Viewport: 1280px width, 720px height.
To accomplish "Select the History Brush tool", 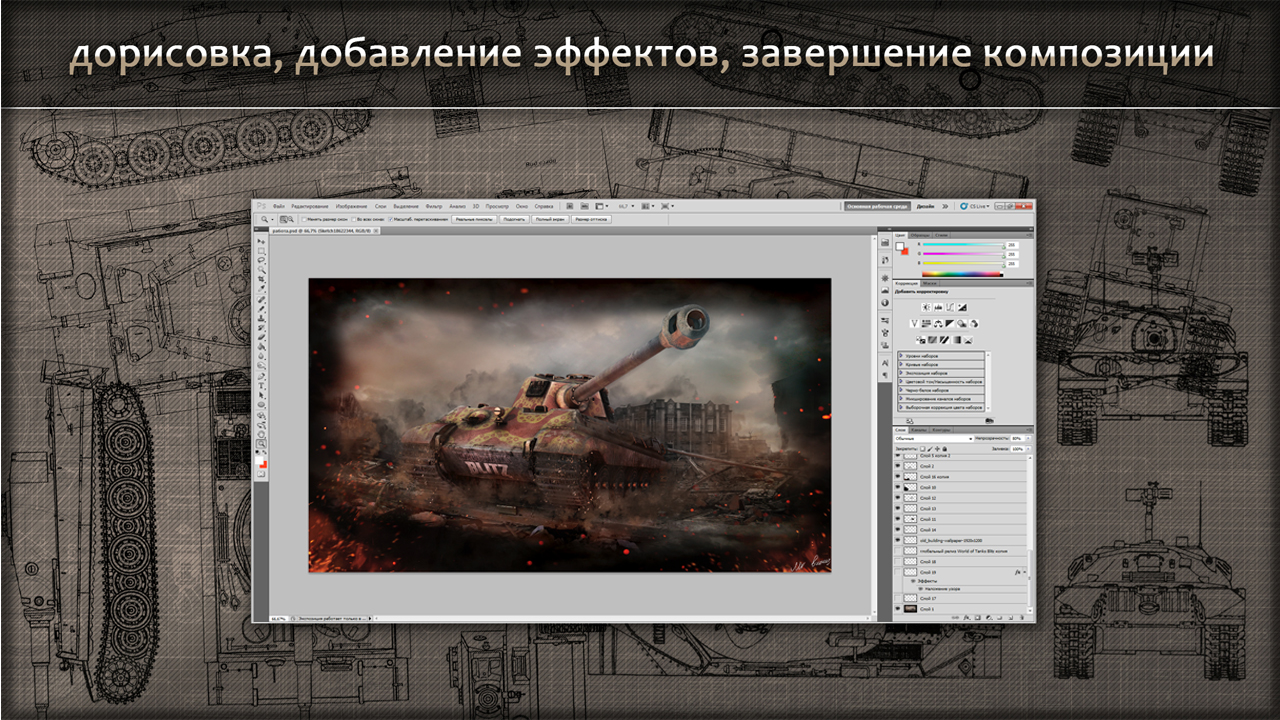I will point(261,327).
